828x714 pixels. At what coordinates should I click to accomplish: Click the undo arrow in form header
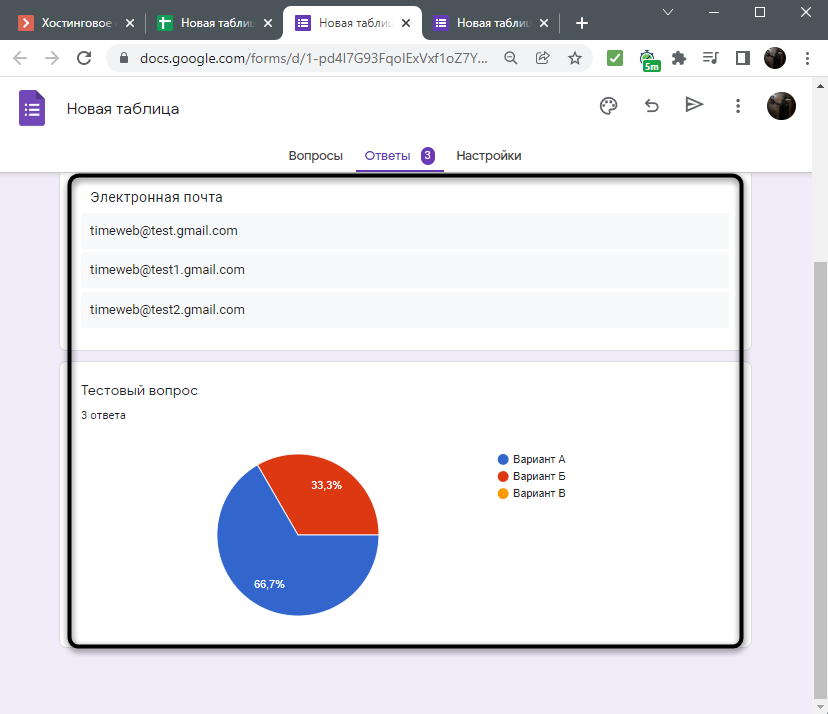click(652, 106)
